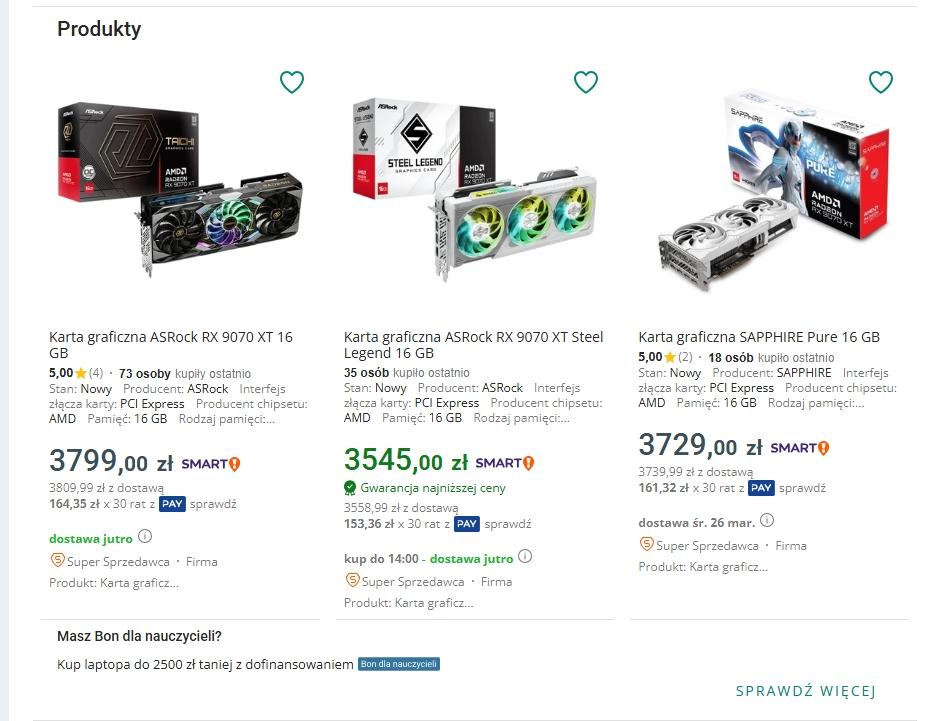Viewport: 938px width, 721px height.
Task: Click 'Gwarancja najniższej ceny' label
Action: [x=433, y=488]
